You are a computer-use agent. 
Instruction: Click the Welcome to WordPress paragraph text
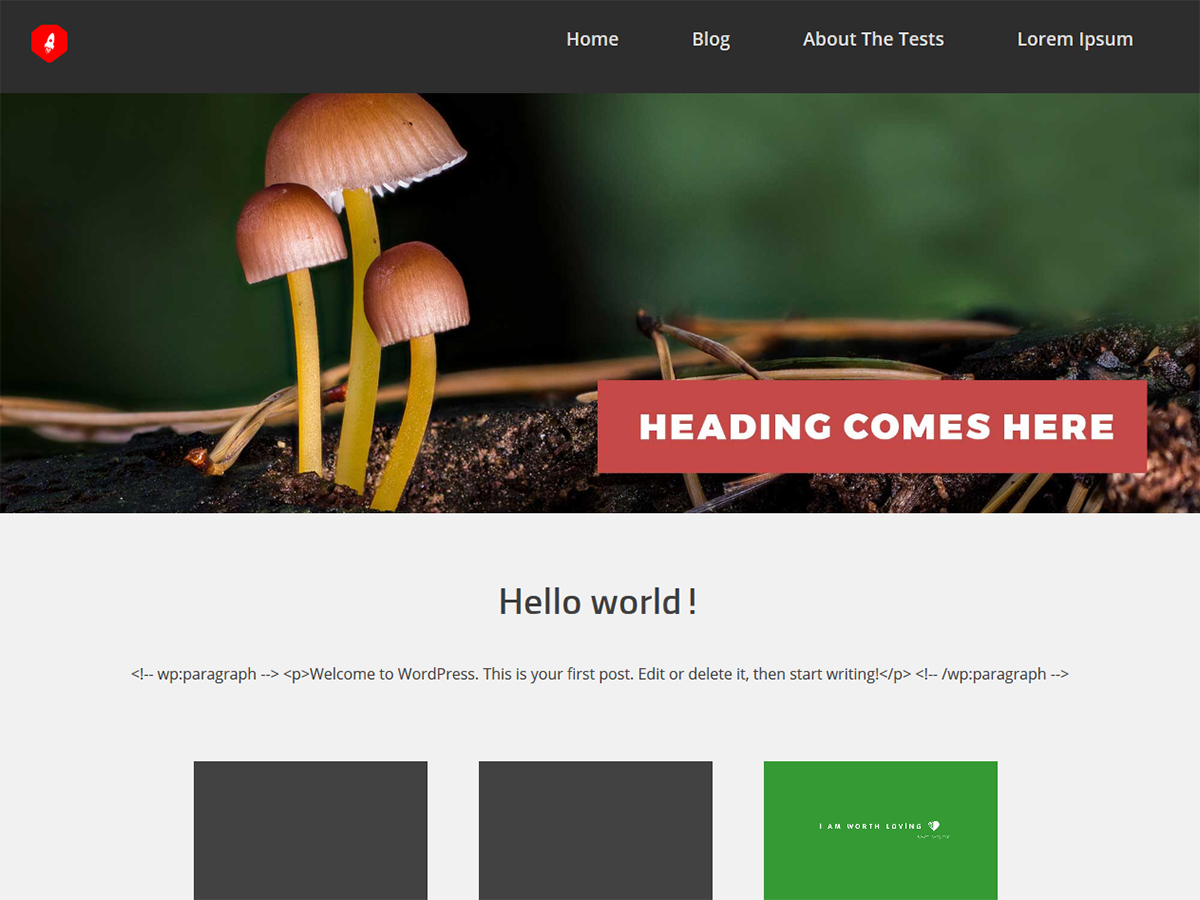[599, 674]
